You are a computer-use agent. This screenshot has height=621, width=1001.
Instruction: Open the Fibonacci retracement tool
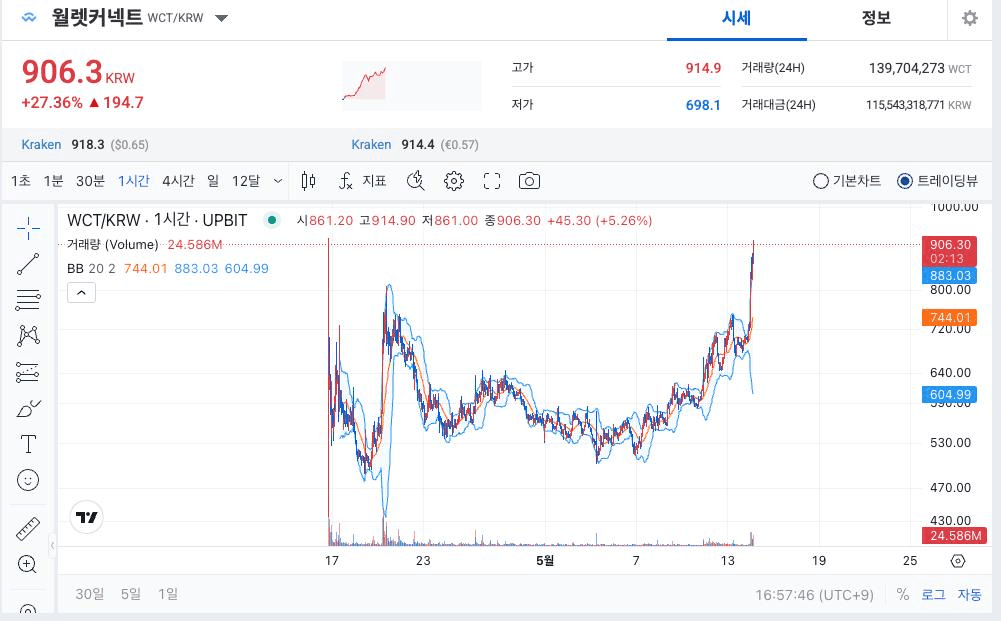(x=28, y=299)
